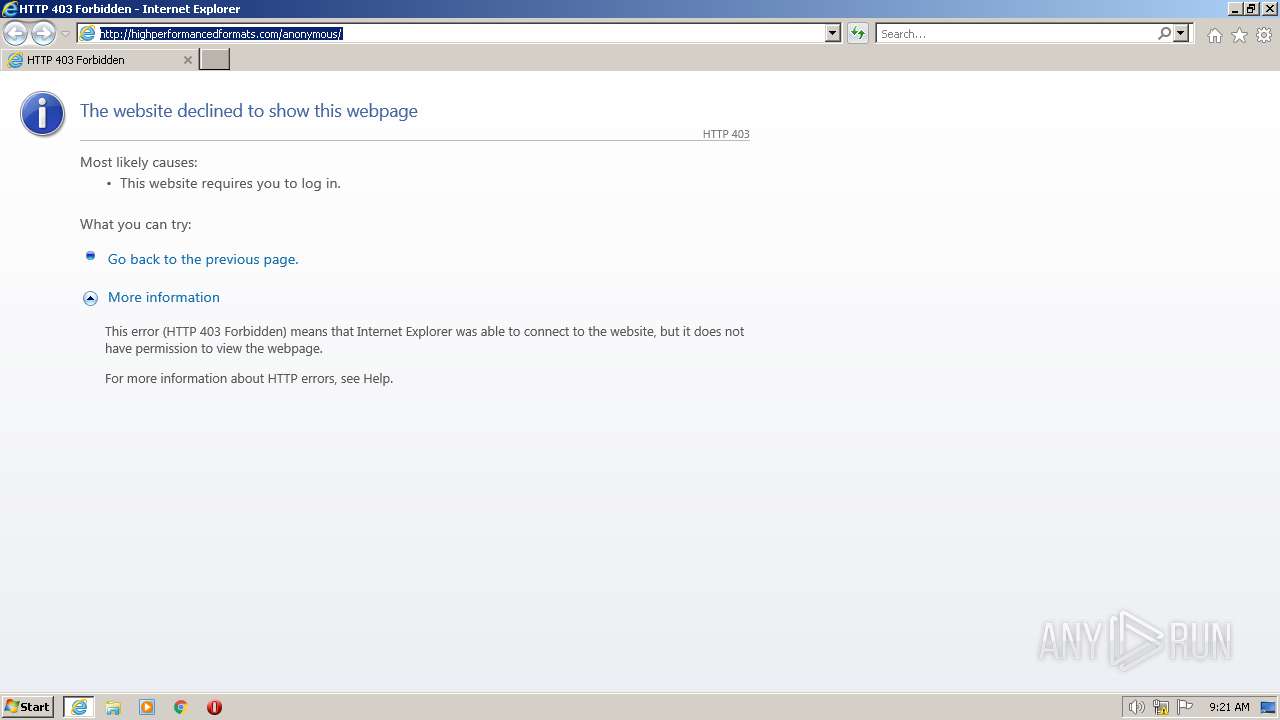Click the Refresh page icon
This screenshot has width=1280, height=720.
point(857,33)
